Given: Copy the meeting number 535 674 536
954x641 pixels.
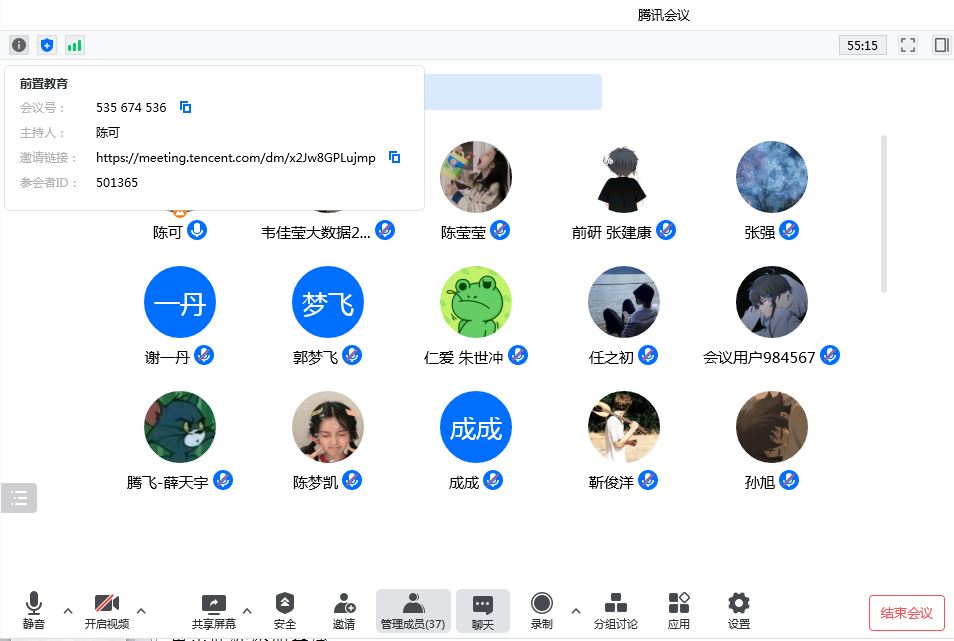Looking at the screenshot, I should (185, 107).
